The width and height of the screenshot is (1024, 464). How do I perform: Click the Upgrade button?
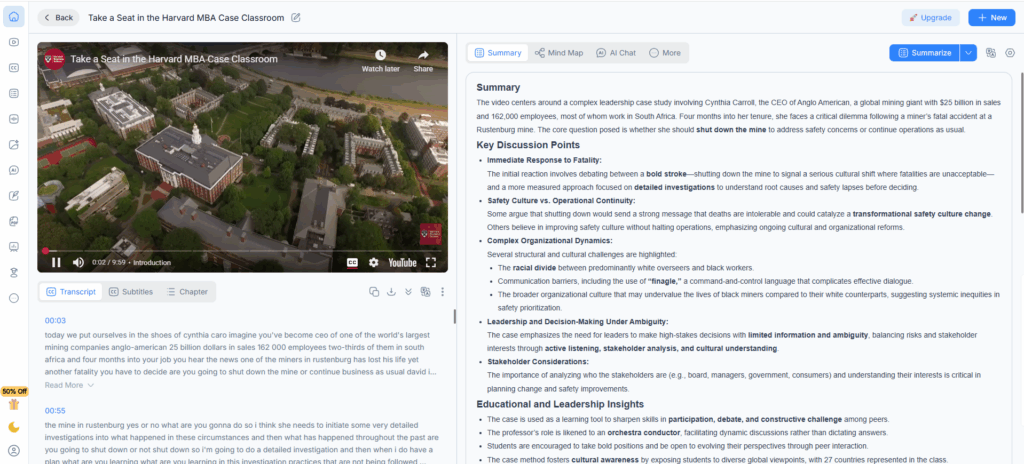tap(931, 18)
